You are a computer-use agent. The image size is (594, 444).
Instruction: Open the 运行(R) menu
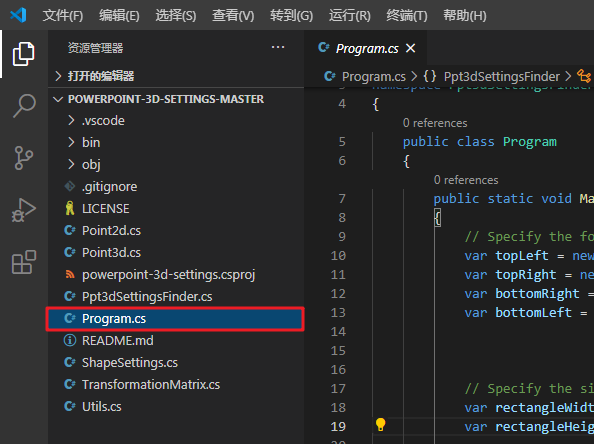tap(349, 16)
